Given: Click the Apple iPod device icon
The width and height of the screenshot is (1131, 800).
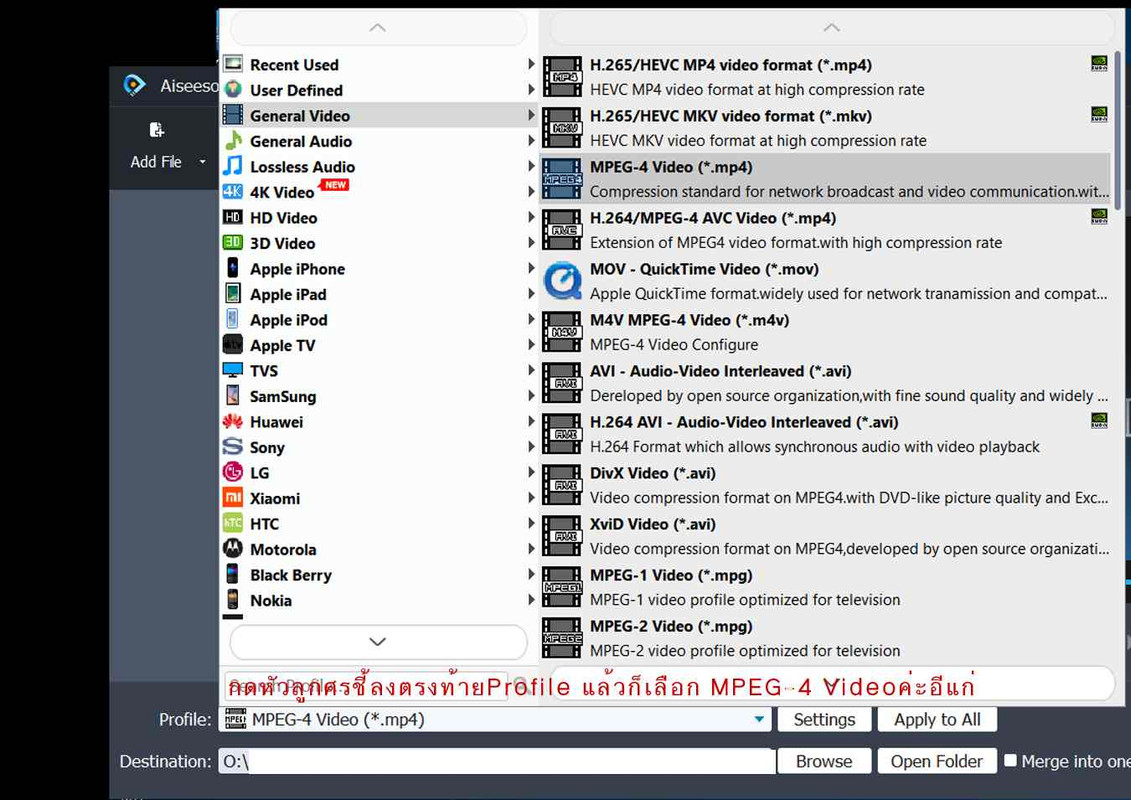Looking at the screenshot, I should tap(233, 319).
